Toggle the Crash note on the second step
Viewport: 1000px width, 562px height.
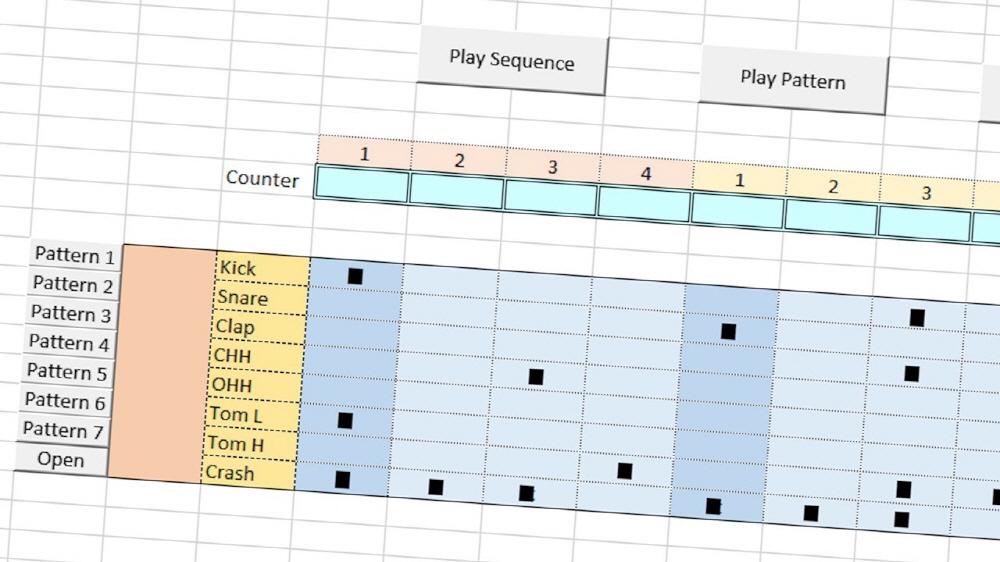pyautogui.click(x=436, y=488)
